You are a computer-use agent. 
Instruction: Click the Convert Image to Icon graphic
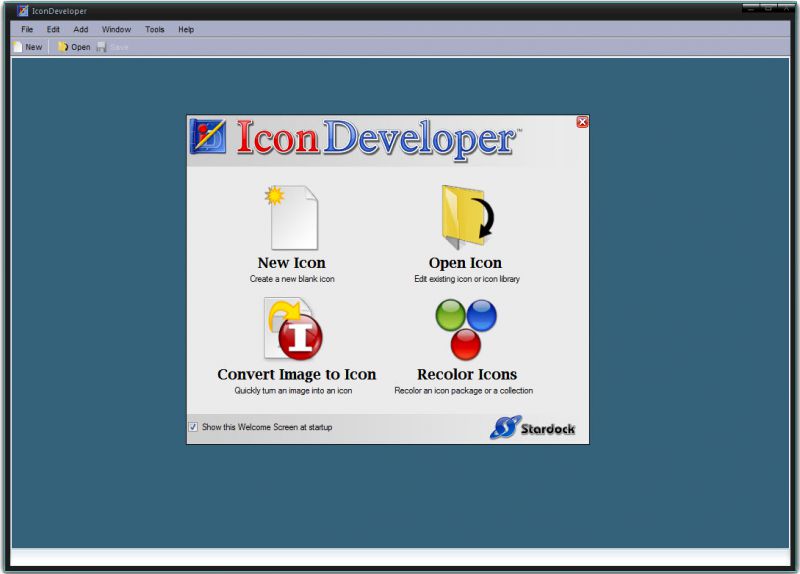tap(293, 329)
